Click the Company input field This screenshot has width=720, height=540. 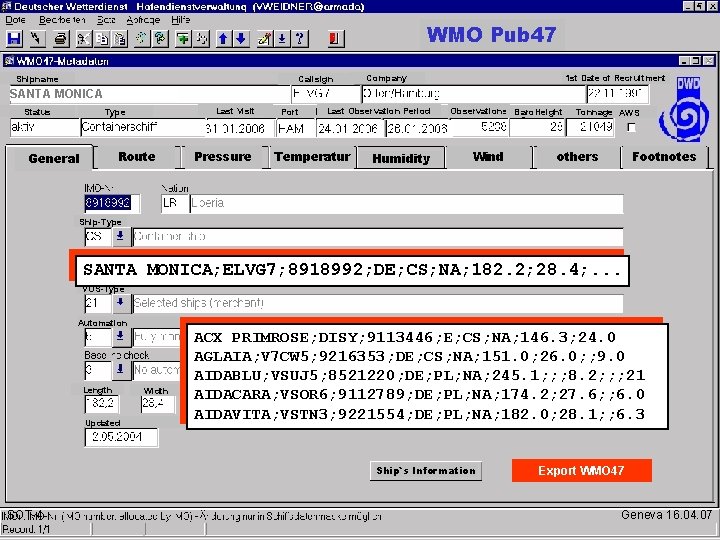coord(473,94)
